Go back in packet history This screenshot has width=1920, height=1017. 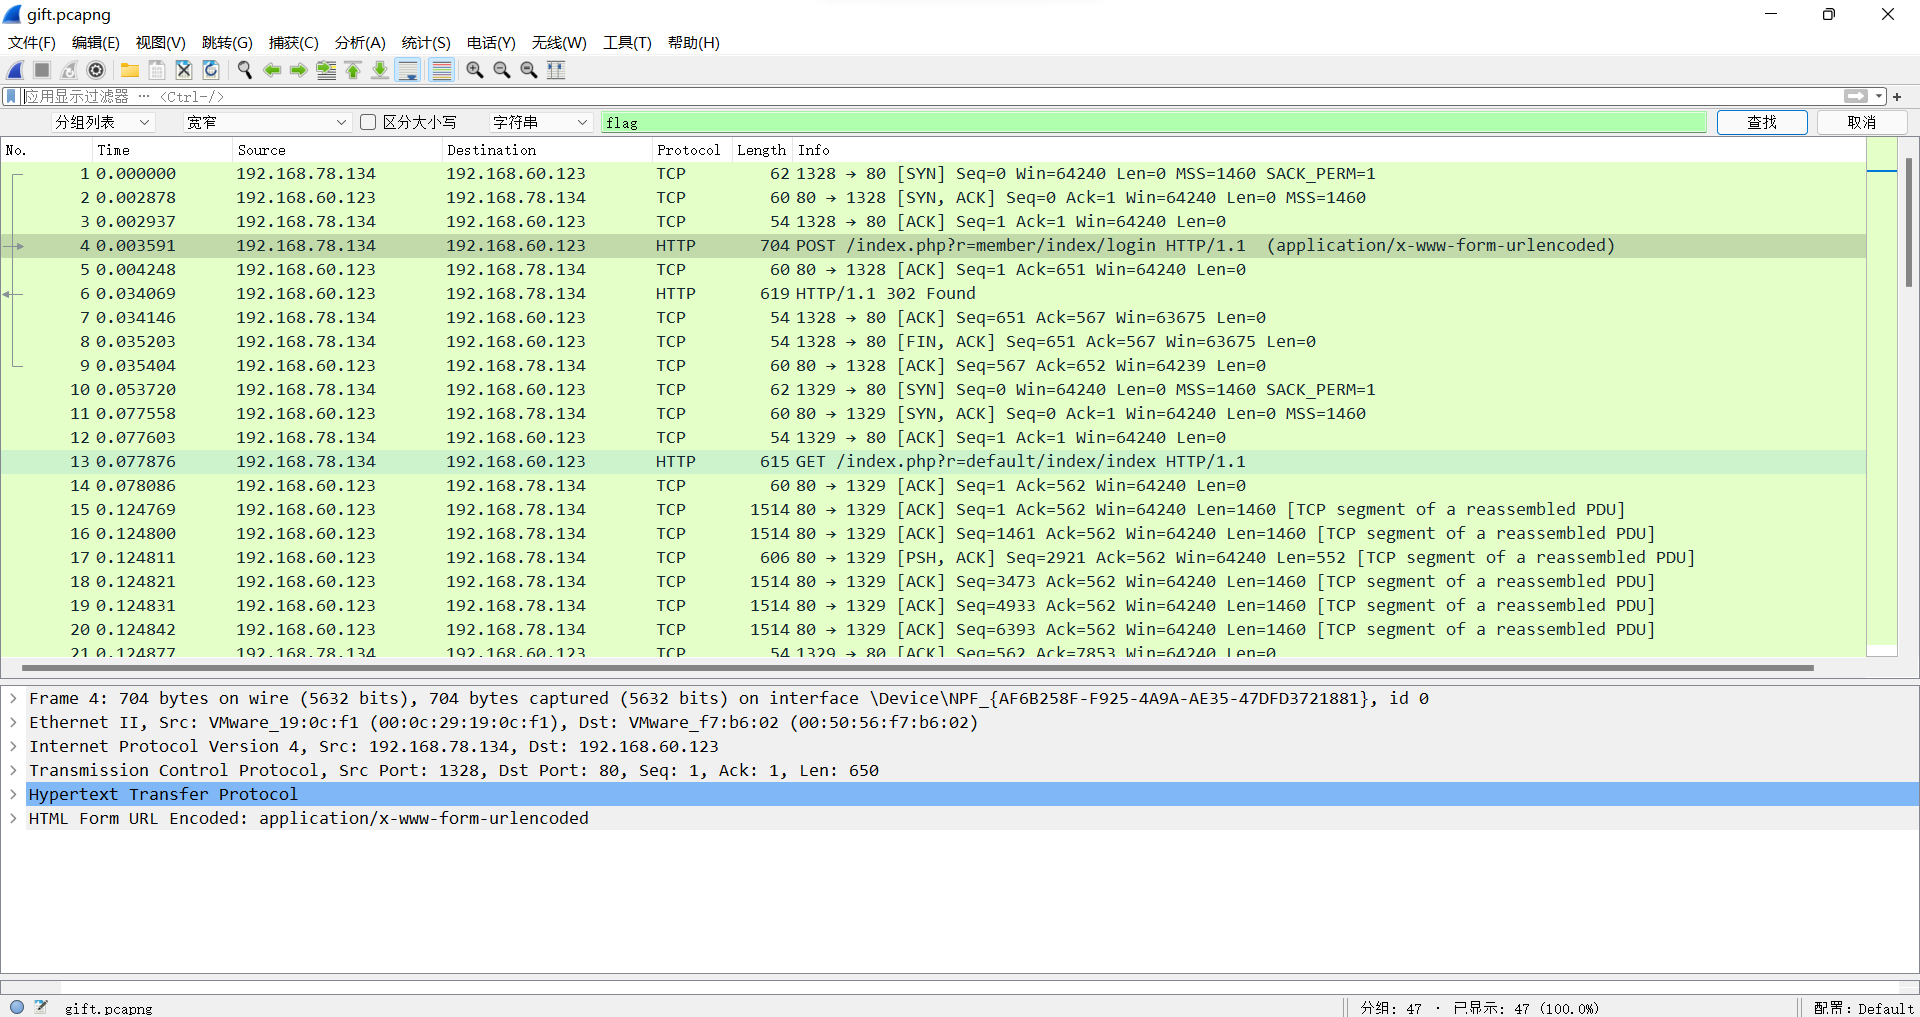(272, 70)
